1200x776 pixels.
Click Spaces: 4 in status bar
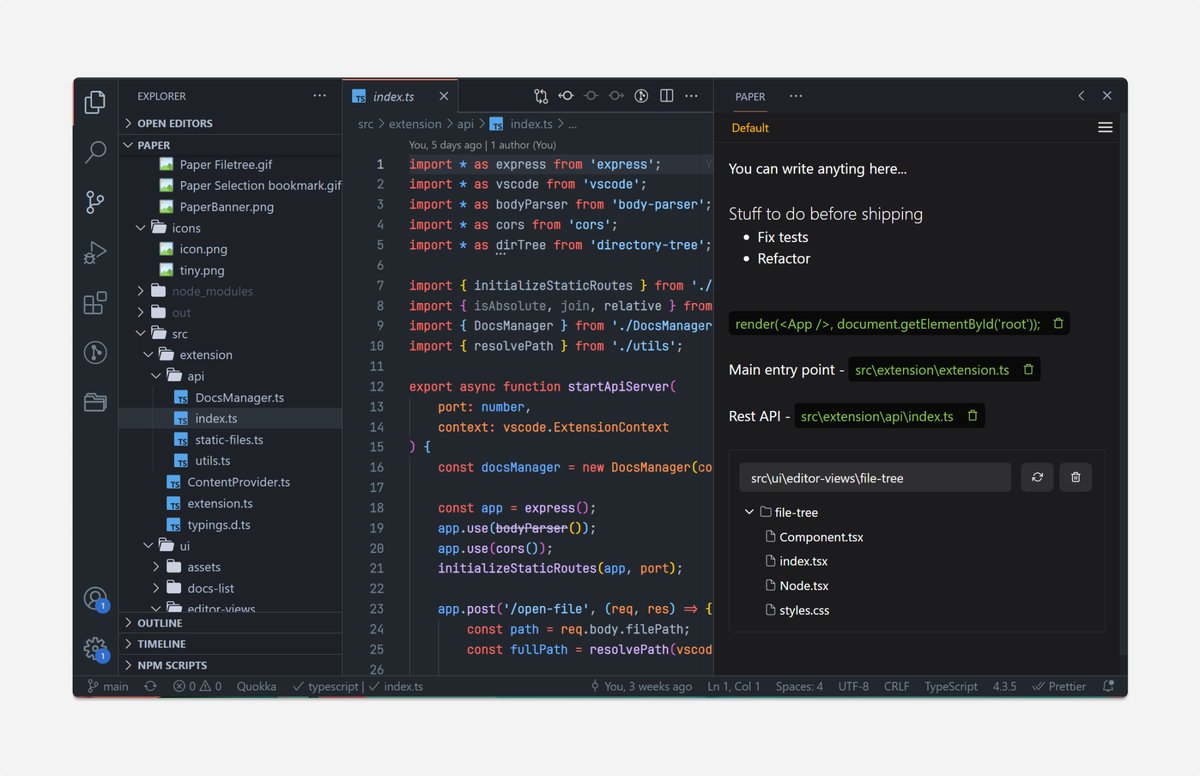point(799,686)
